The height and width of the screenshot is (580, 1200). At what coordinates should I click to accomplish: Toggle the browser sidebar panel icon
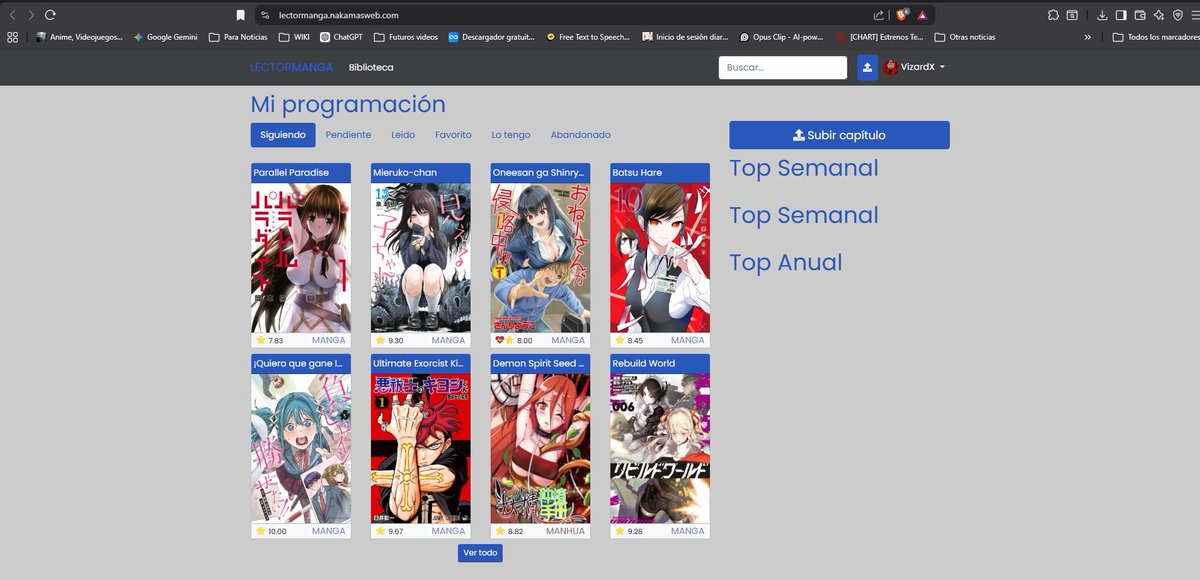[1121, 15]
